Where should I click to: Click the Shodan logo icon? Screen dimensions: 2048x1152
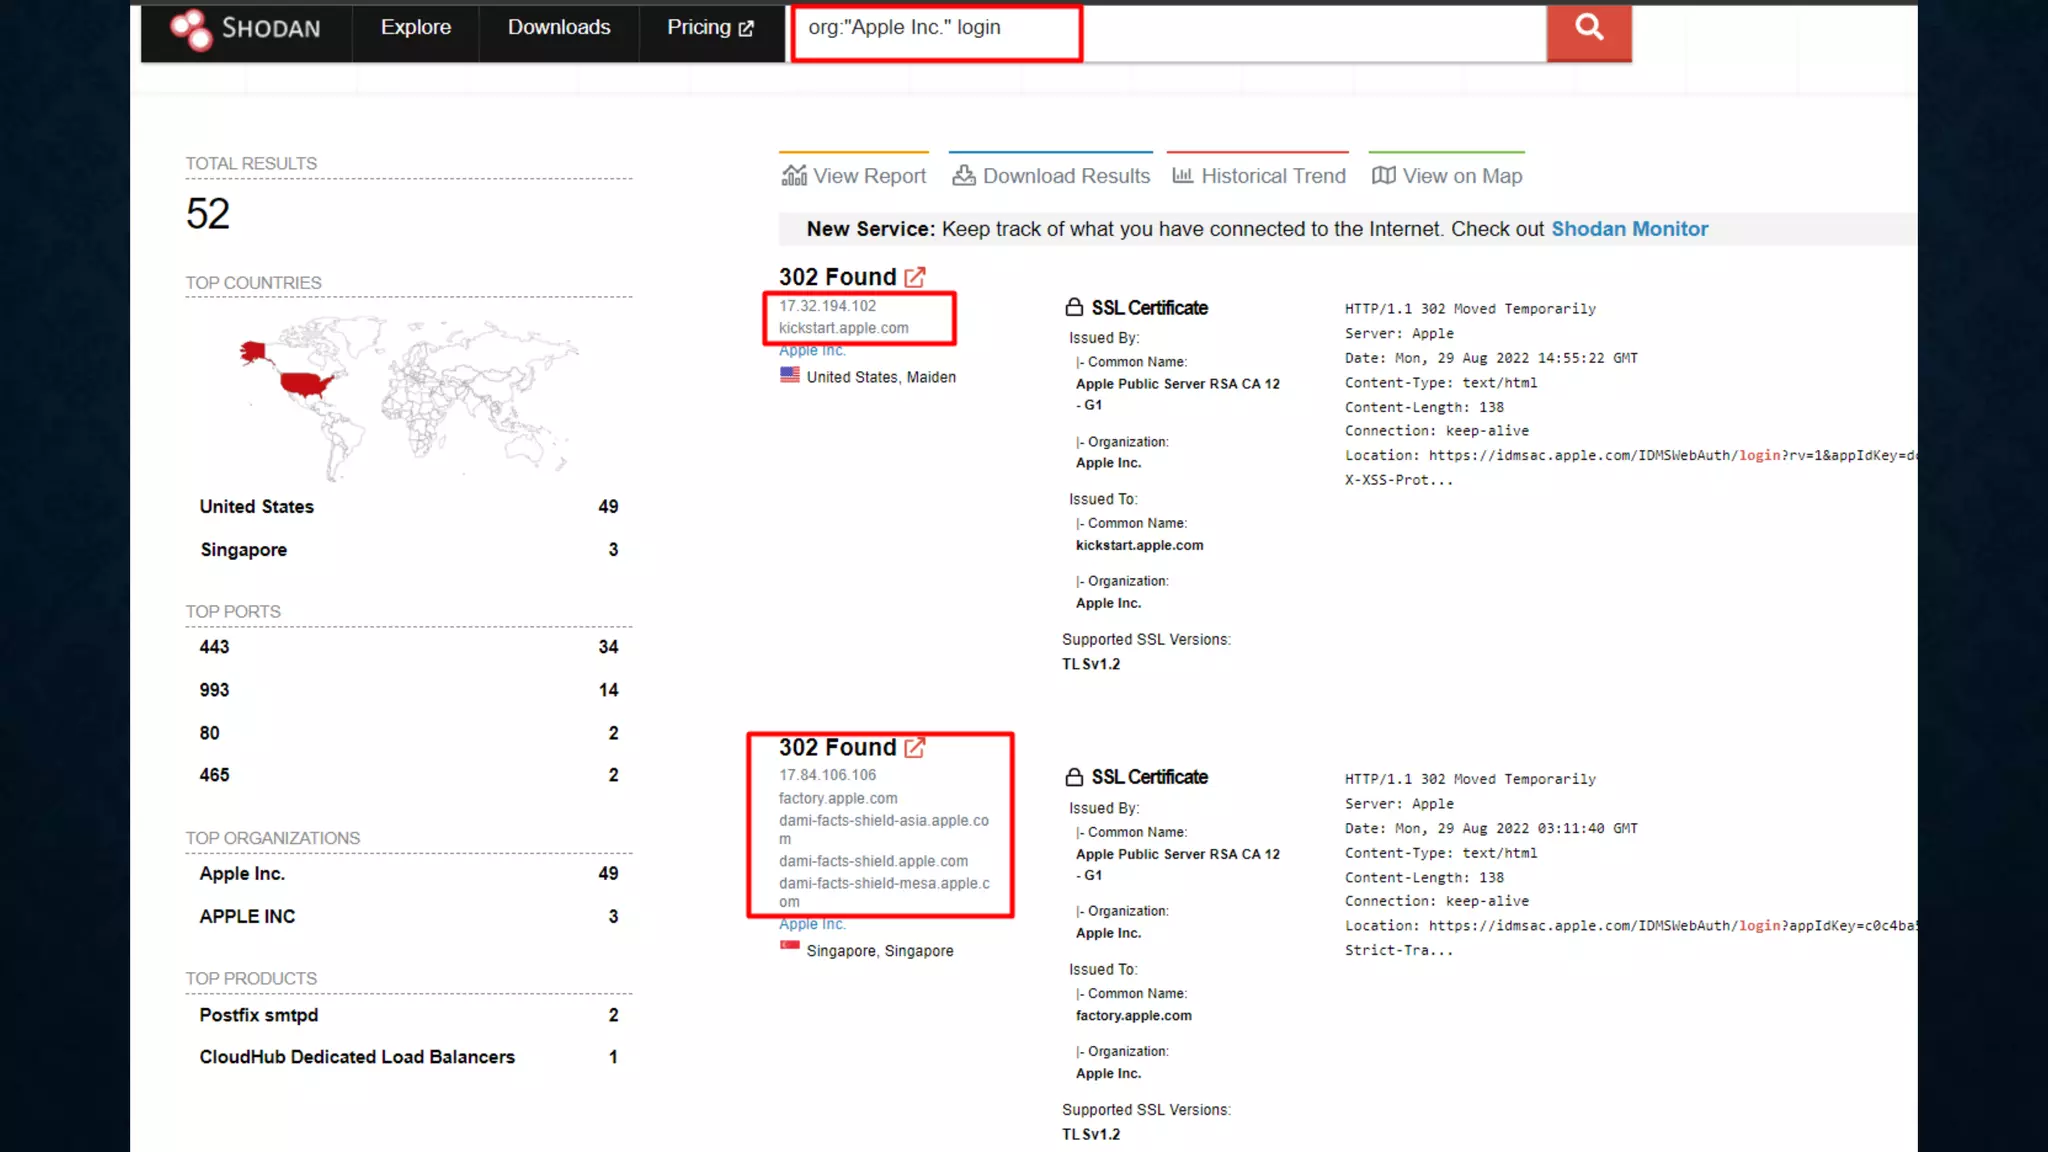pyautogui.click(x=191, y=29)
